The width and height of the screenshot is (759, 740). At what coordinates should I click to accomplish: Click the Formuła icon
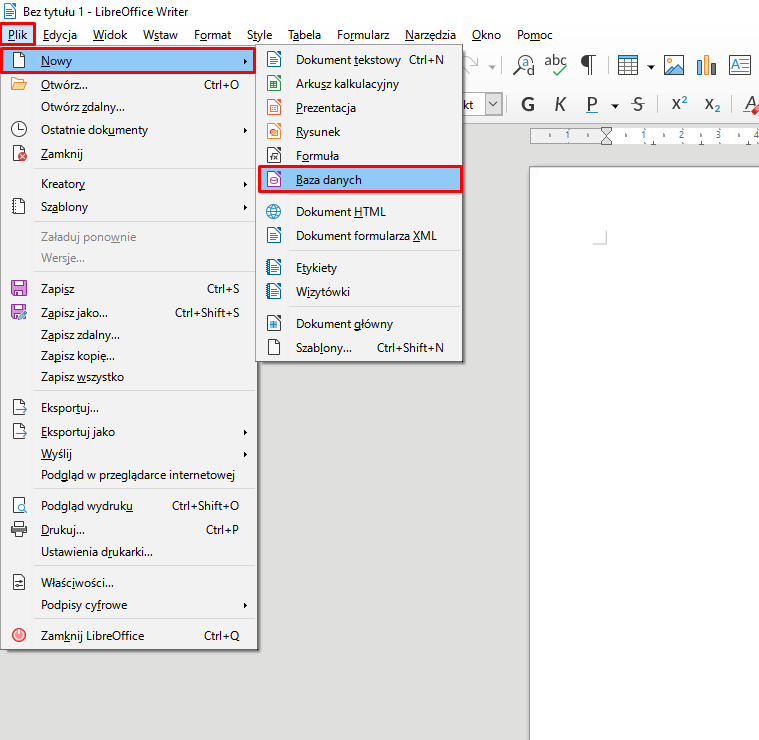pos(274,155)
